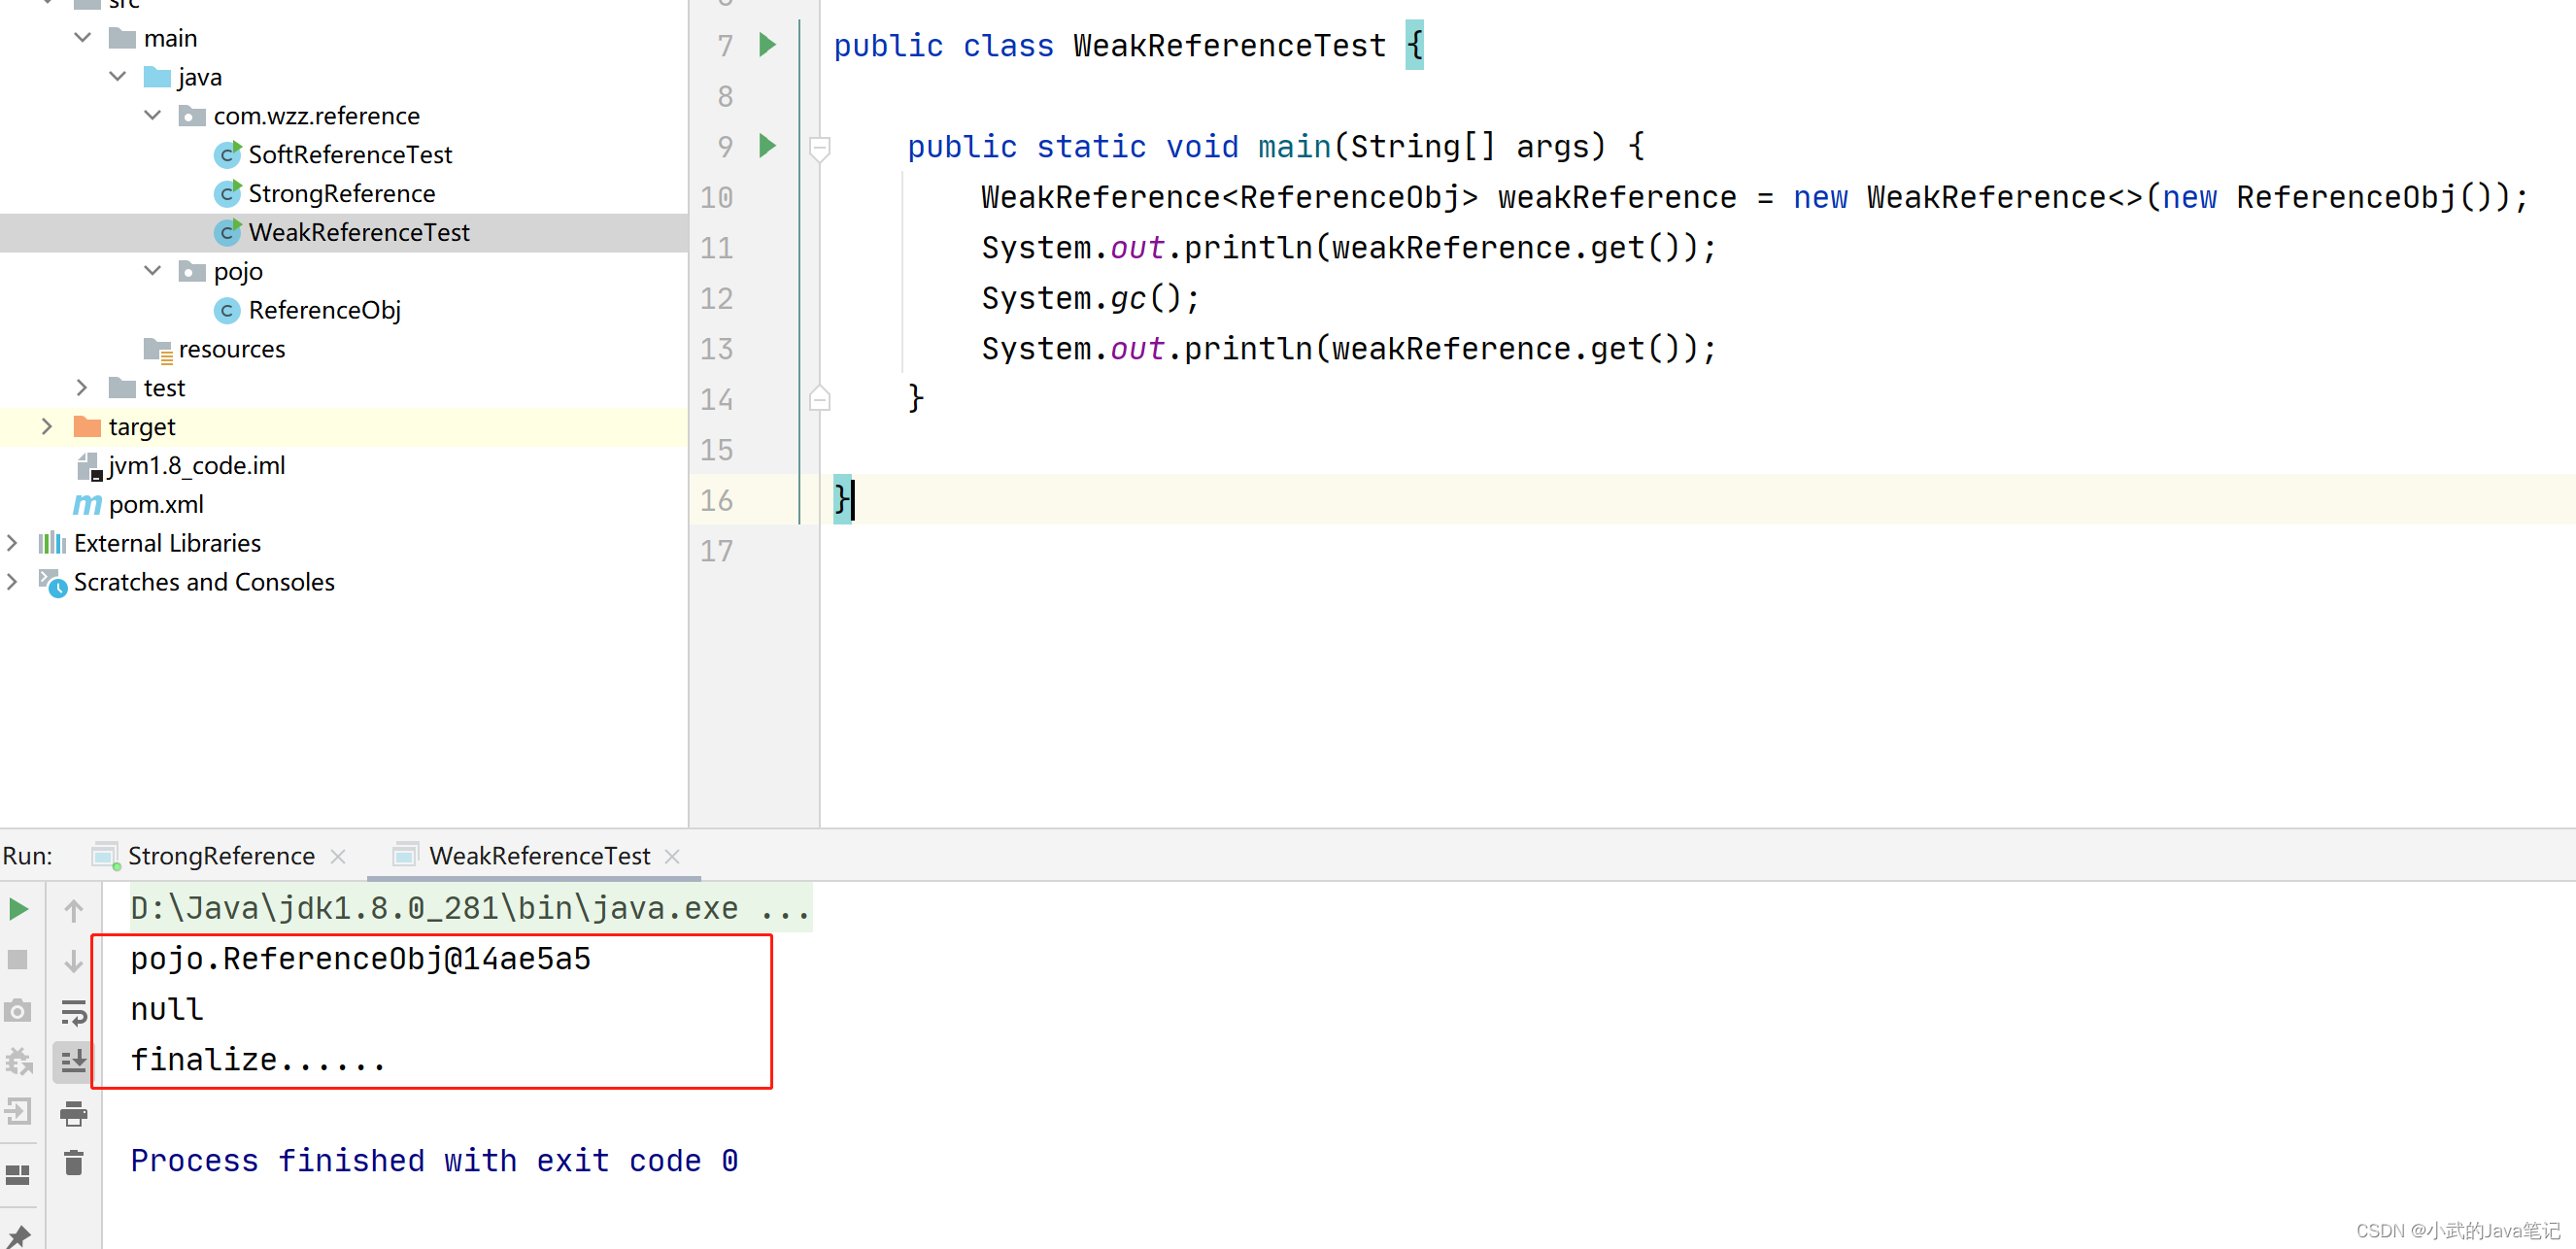Viewport: 2576px width, 1249px height.
Task: Click the Up the Stack Trace arrow
Action: pos(73,909)
